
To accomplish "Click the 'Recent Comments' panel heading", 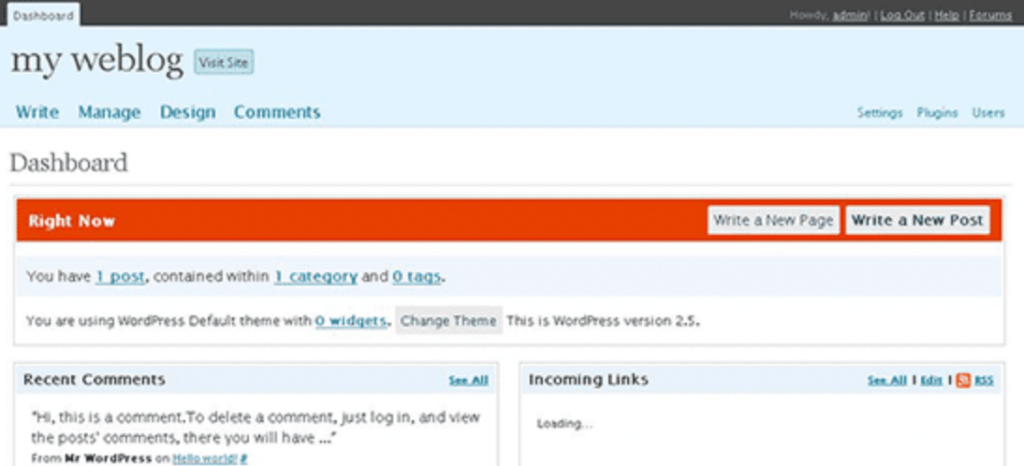I will [94, 380].
